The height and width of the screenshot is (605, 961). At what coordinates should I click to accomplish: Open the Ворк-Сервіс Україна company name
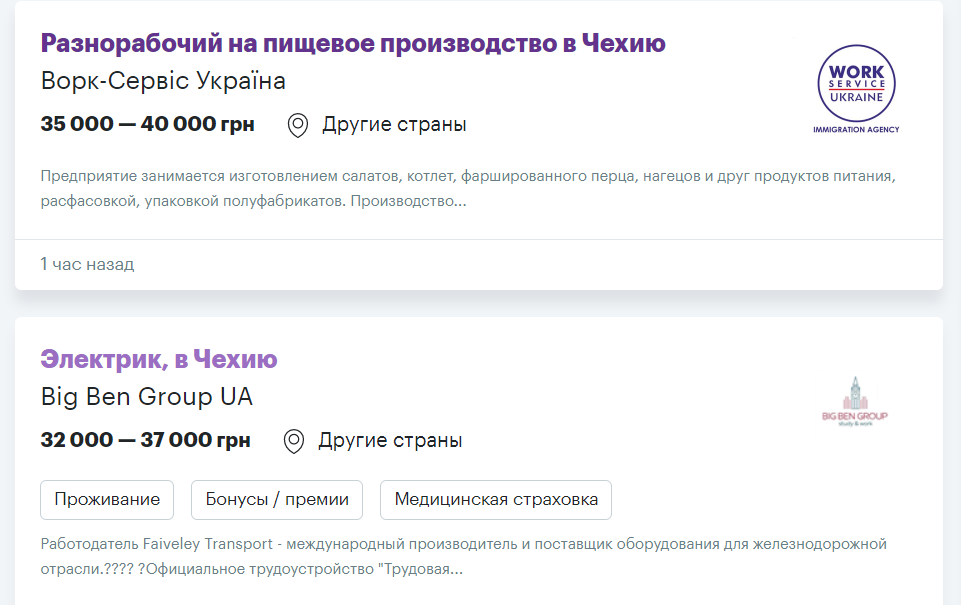(x=163, y=81)
